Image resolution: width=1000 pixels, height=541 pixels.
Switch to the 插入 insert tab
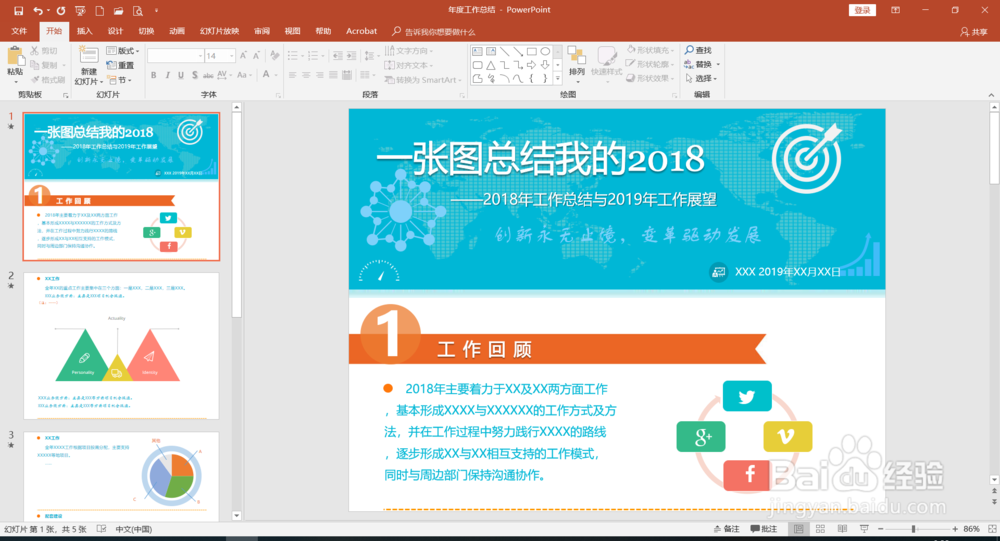pos(84,31)
